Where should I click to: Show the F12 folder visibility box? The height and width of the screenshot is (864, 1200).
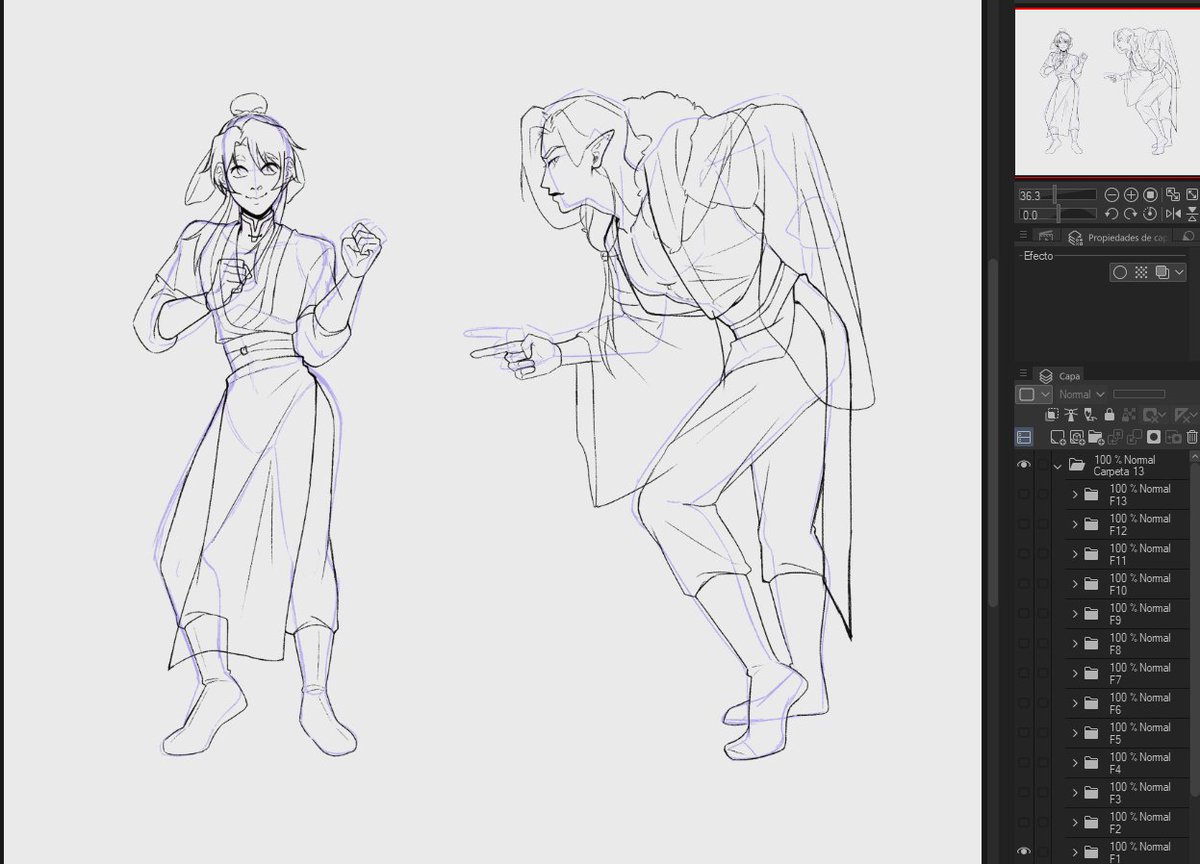coord(1024,524)
